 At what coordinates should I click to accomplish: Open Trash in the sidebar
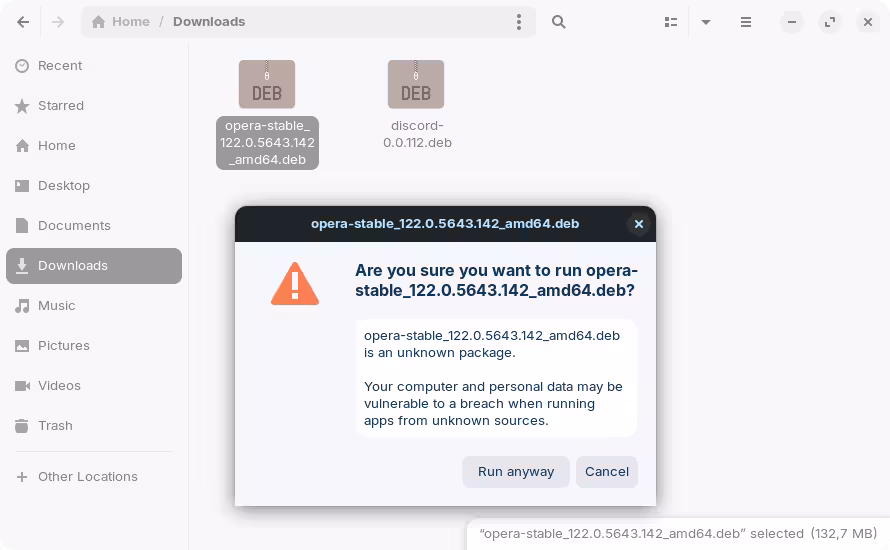[x=55, y=426]
